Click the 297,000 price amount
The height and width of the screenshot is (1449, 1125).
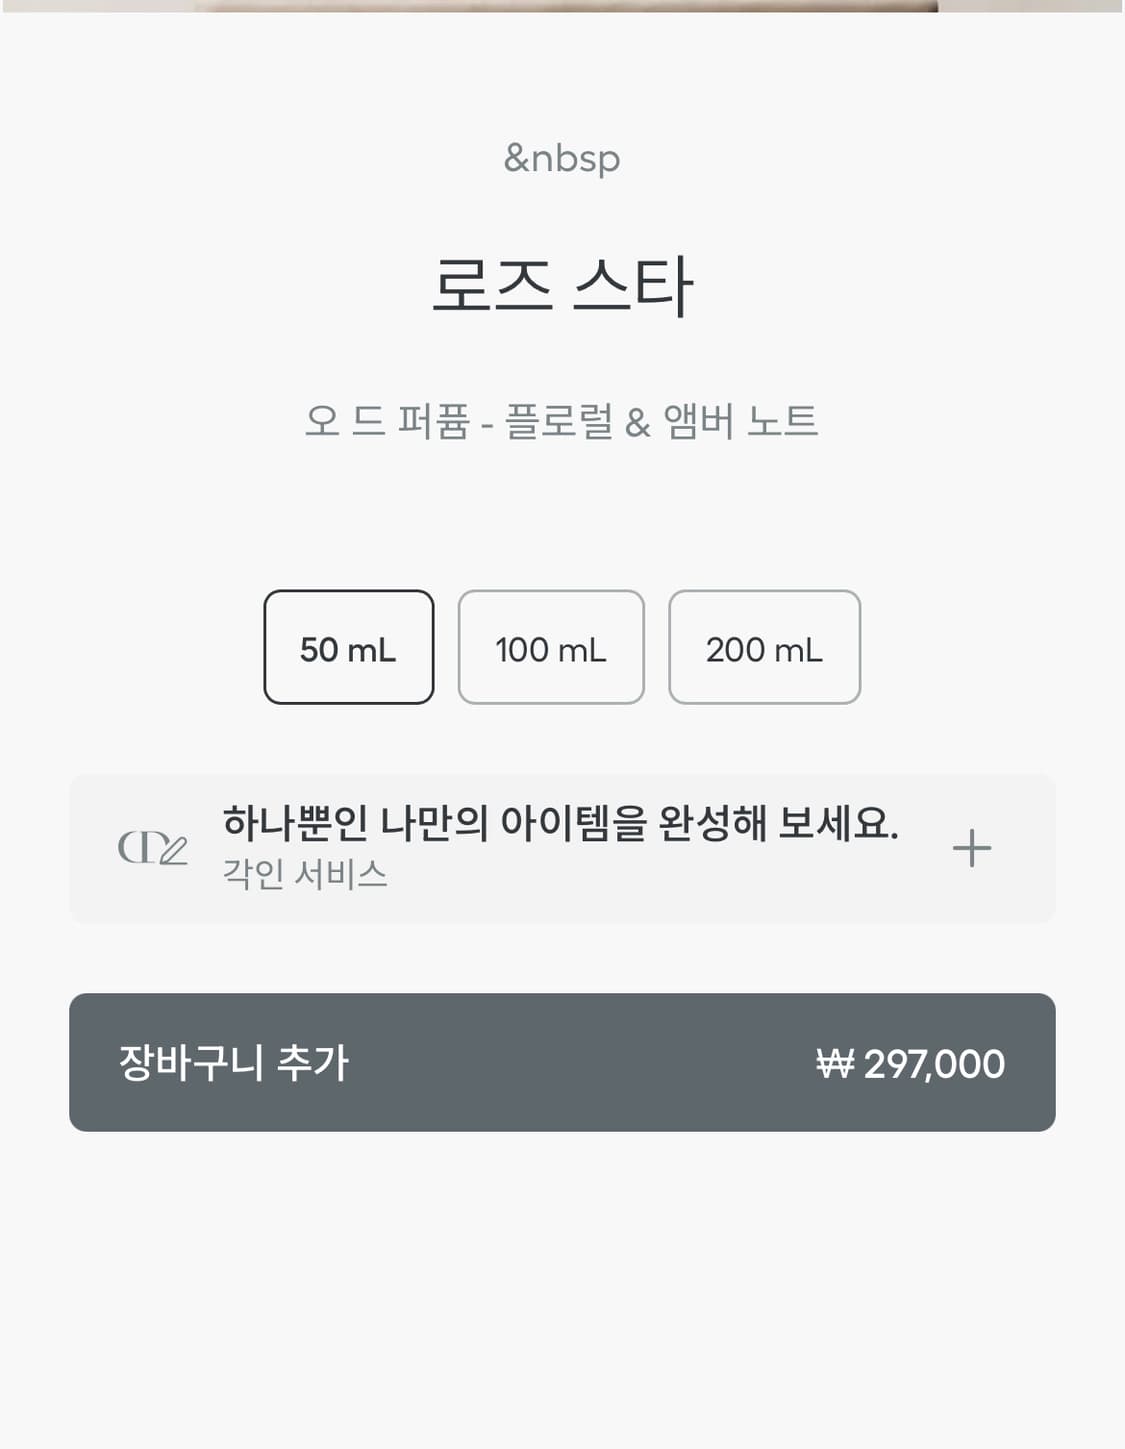click(934, 1064)
